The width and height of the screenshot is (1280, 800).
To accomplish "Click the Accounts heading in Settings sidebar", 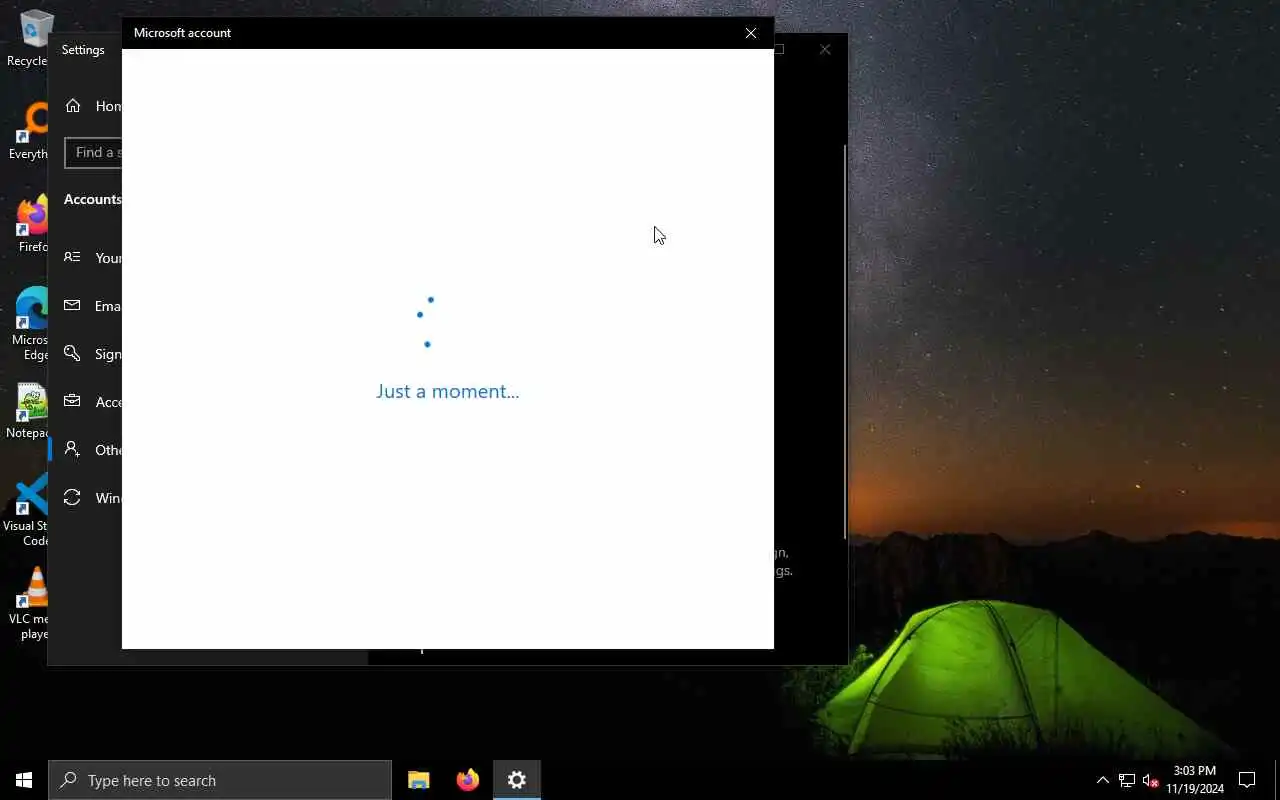I will (93, 199).
